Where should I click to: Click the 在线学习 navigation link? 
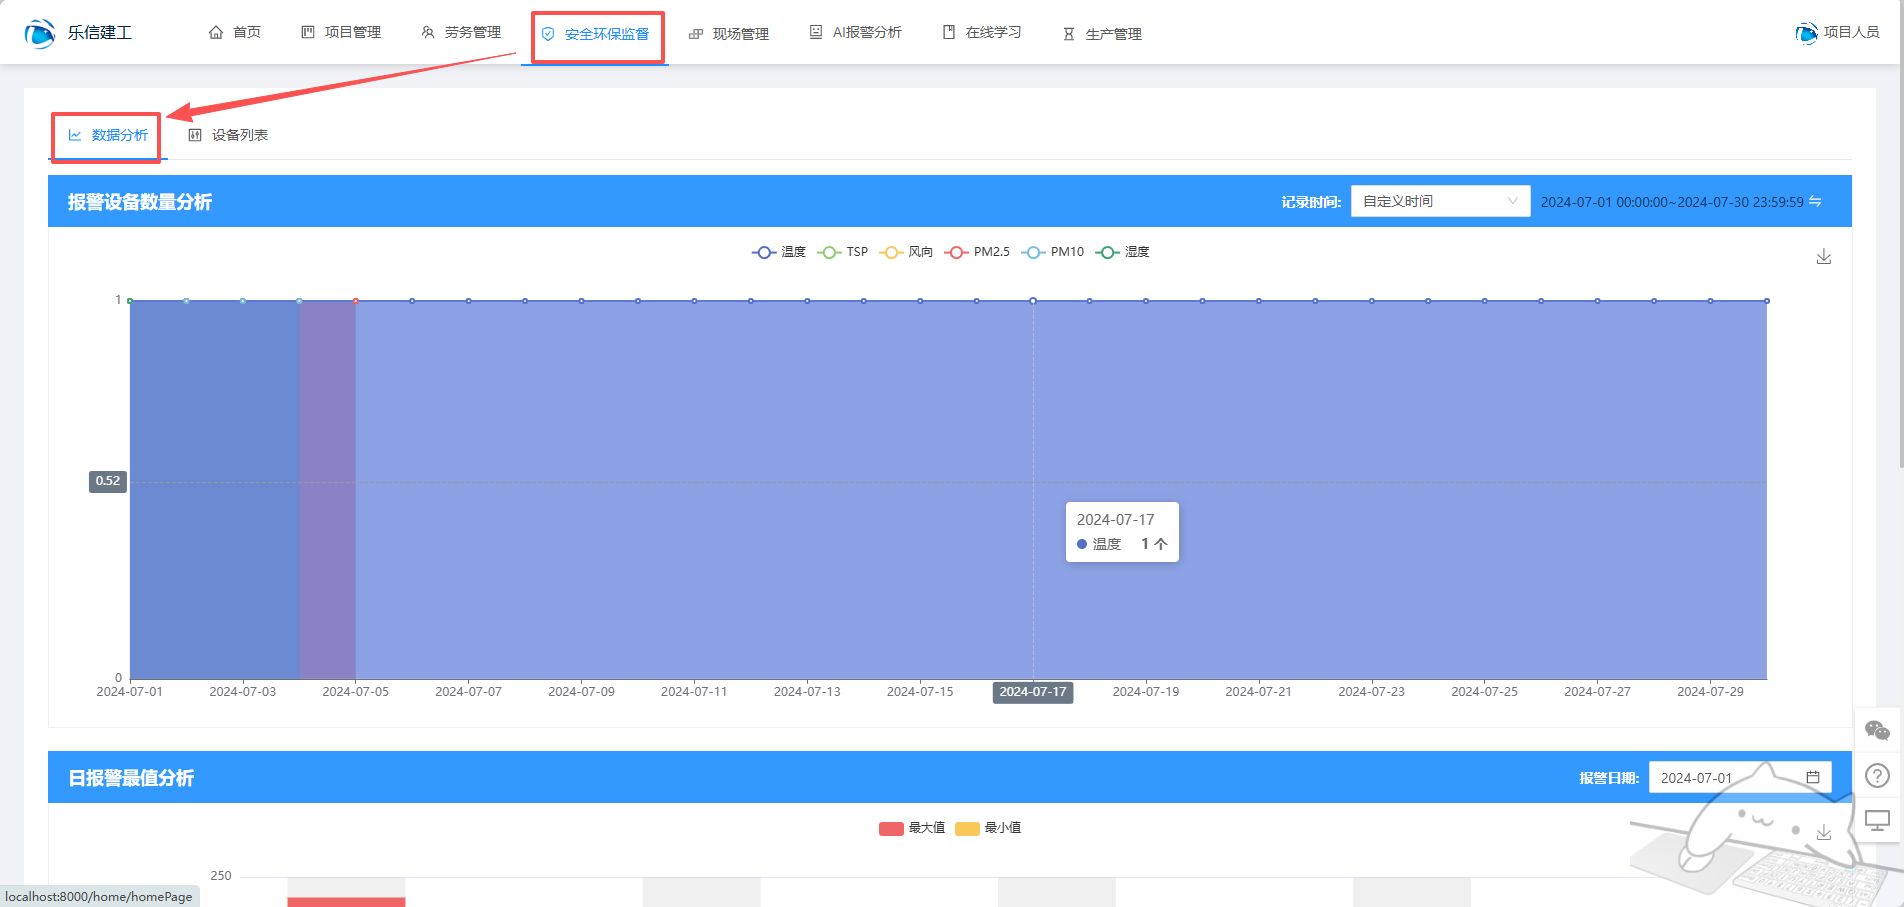(x=982, y=33)
